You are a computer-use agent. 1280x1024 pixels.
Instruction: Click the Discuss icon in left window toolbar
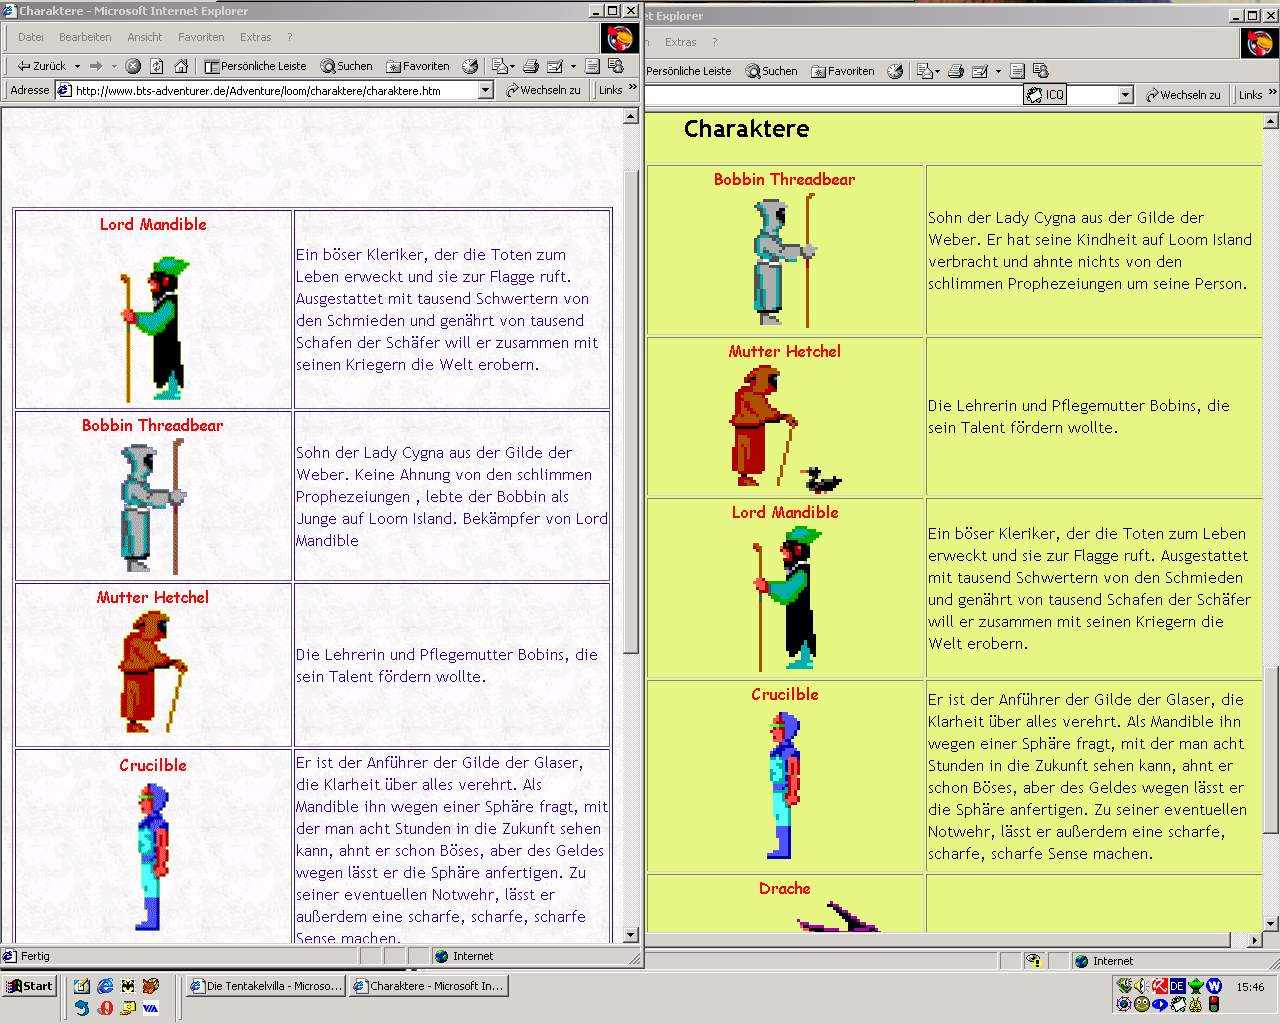point(592,66)
